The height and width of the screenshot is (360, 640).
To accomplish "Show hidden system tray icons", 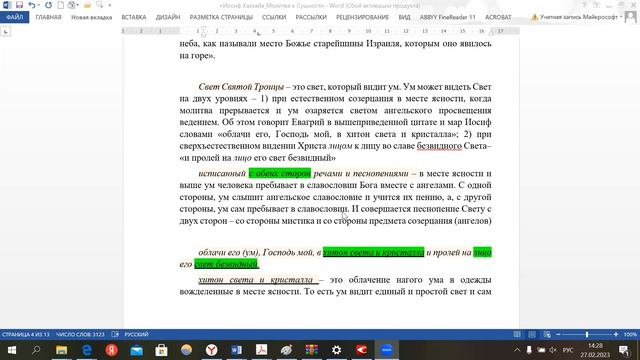I will point(517,350).
